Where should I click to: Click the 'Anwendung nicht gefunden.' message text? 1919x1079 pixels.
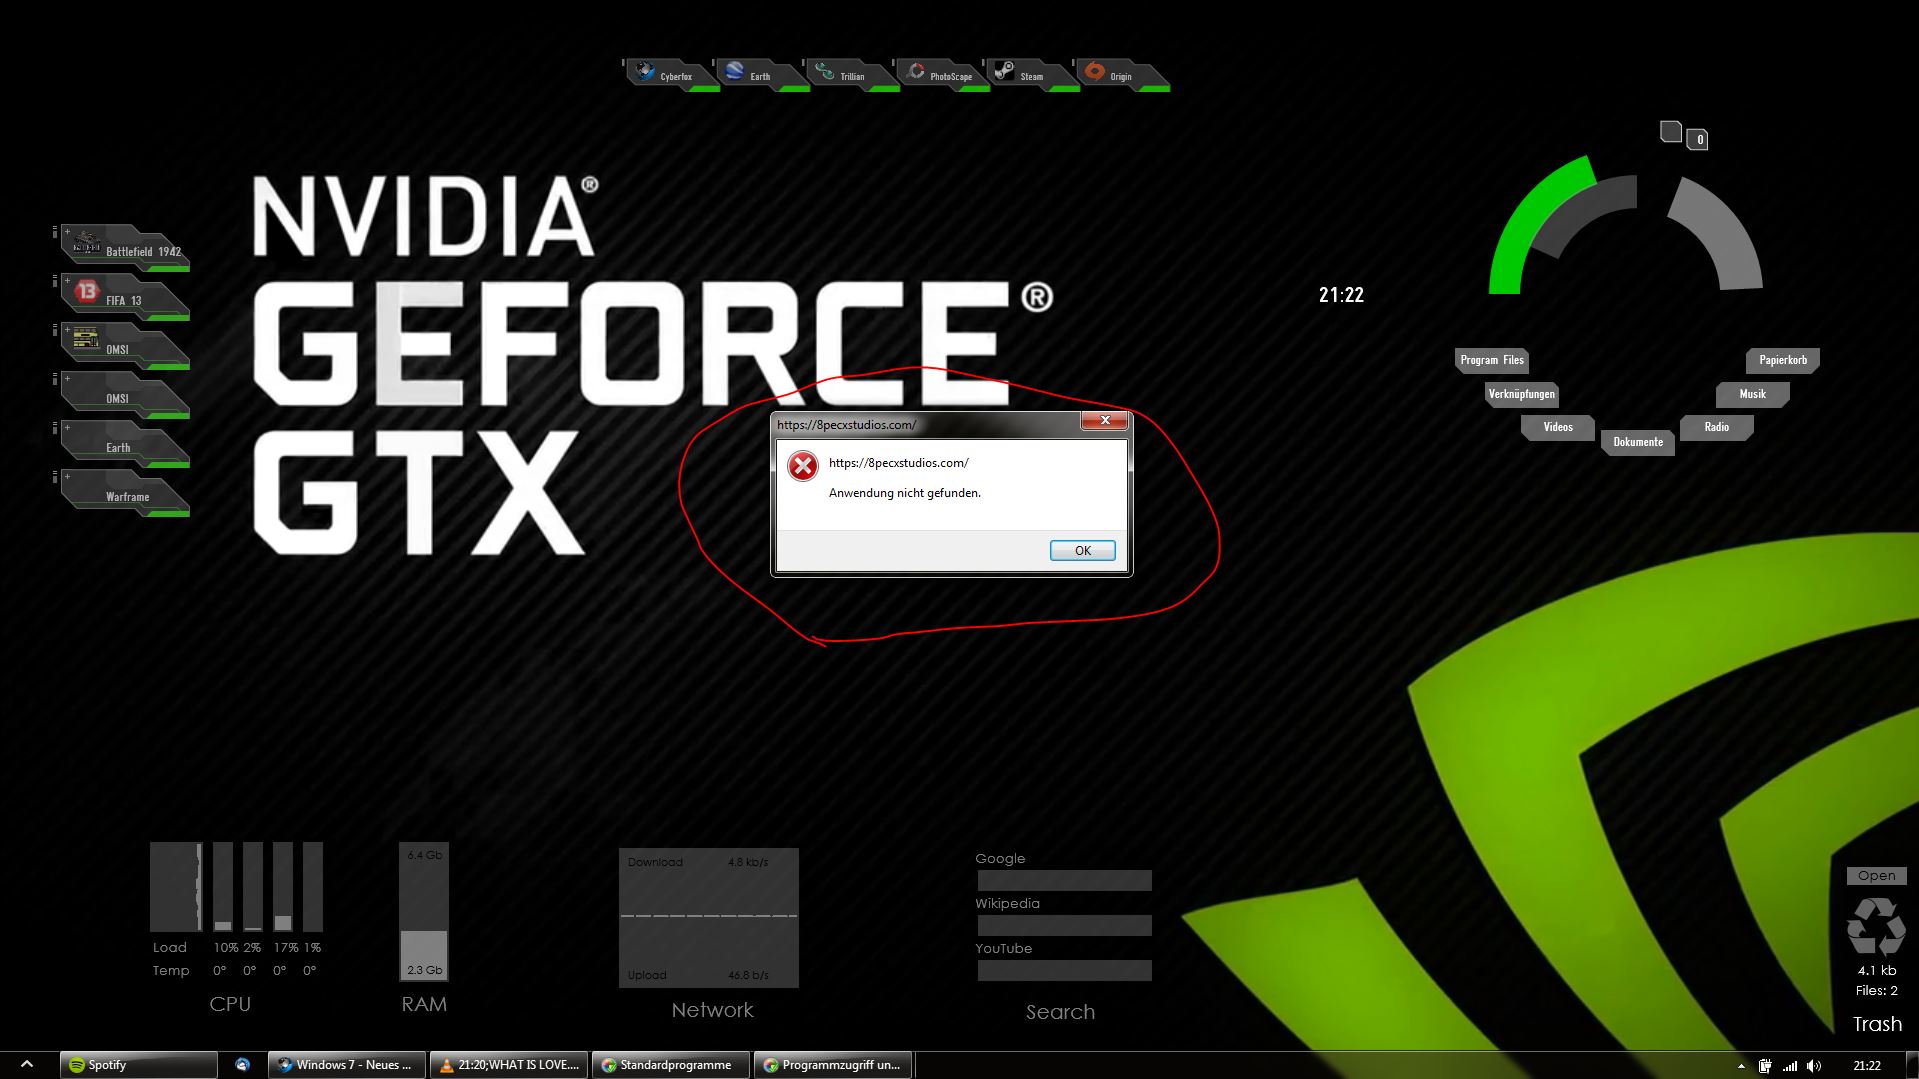click(x=905, y=493)
